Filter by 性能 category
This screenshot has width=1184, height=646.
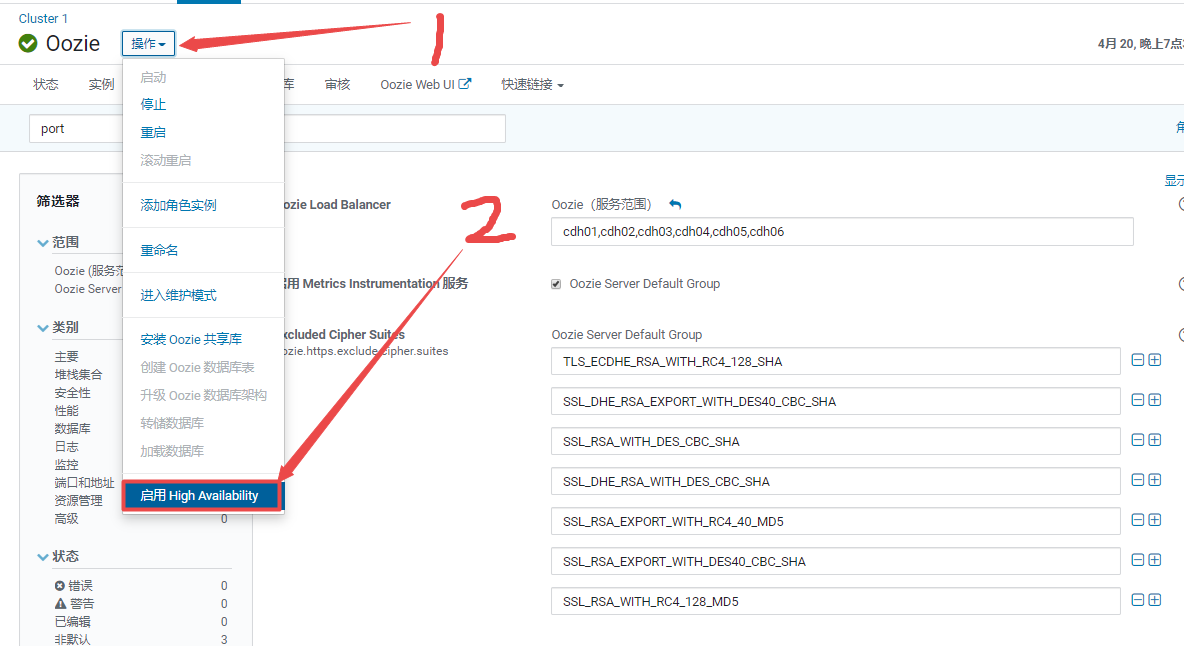click(66, 411)
